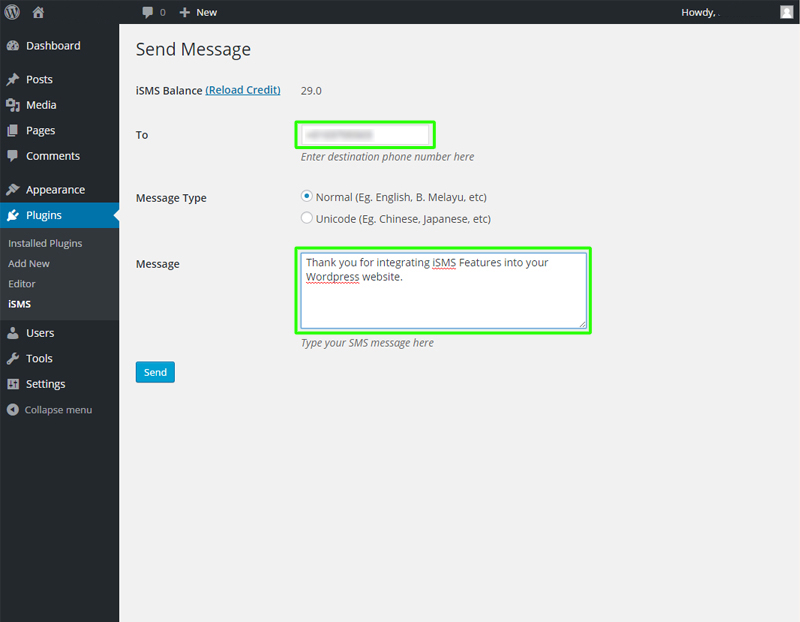Viewport: 800px width, 622px height.
Task: Click the Settings sliders icon
Action: [13, 384]
